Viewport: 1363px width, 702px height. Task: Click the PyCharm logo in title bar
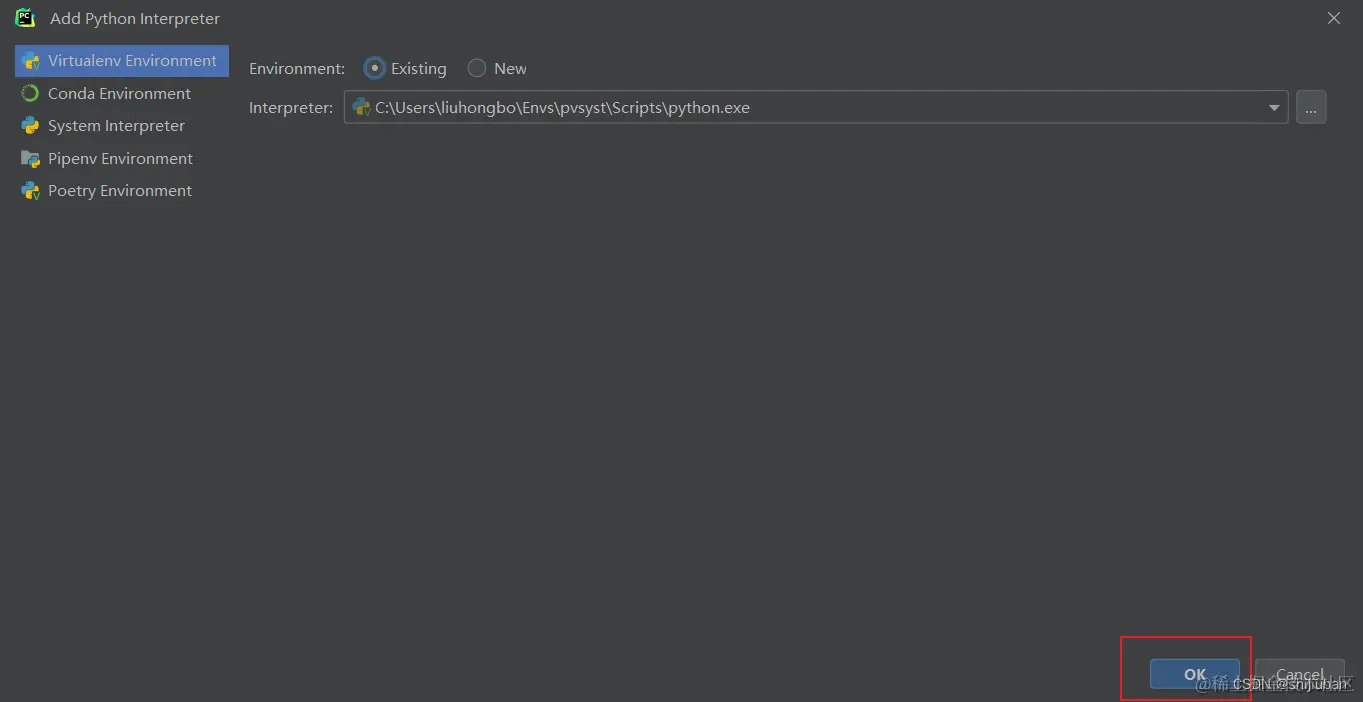pos(25,18)
